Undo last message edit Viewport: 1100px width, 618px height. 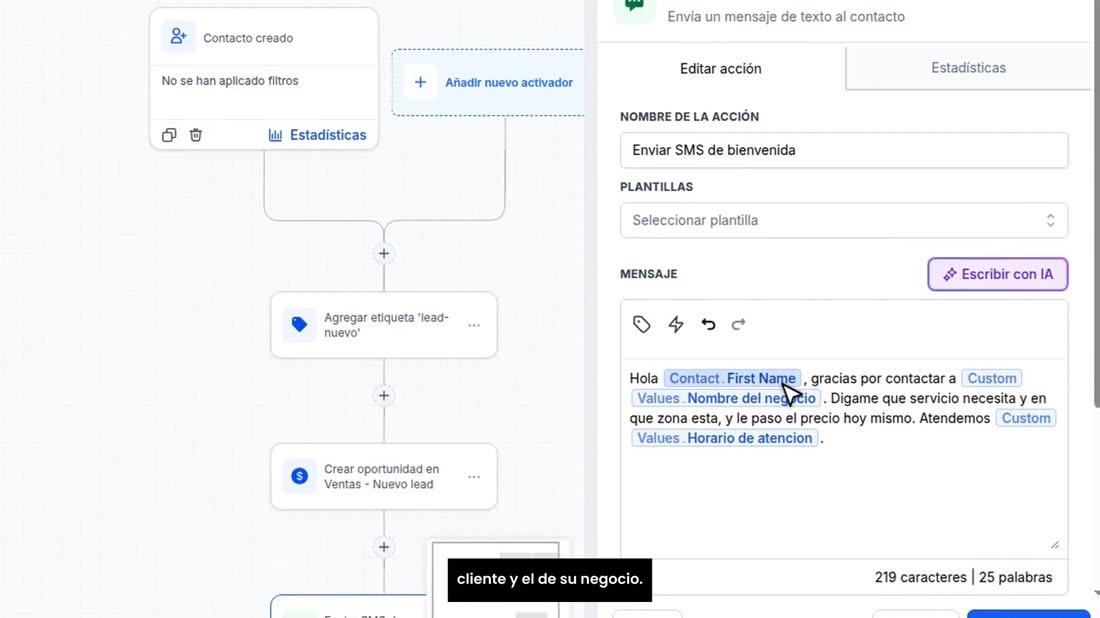pyautogui.click(x=709, y=324)
